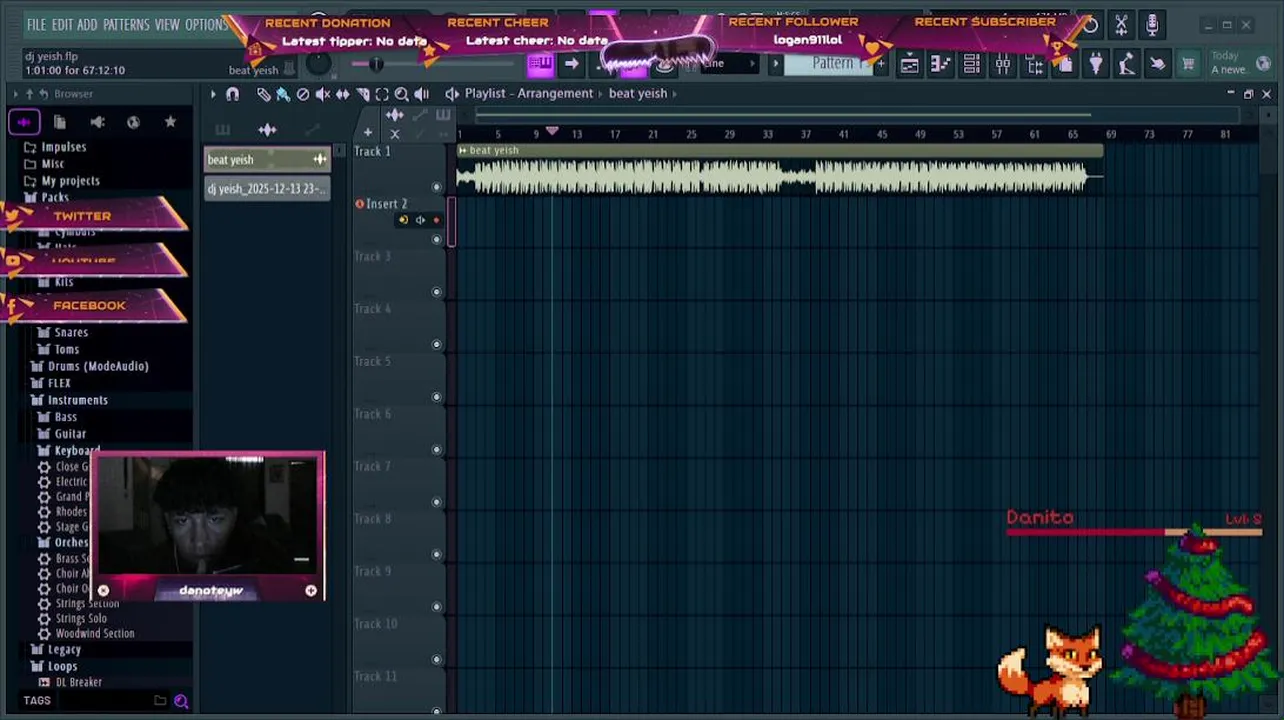This screenshot has height=720, width=1284.
Task: Select the Paint brush tool
Action: (283, 94)
